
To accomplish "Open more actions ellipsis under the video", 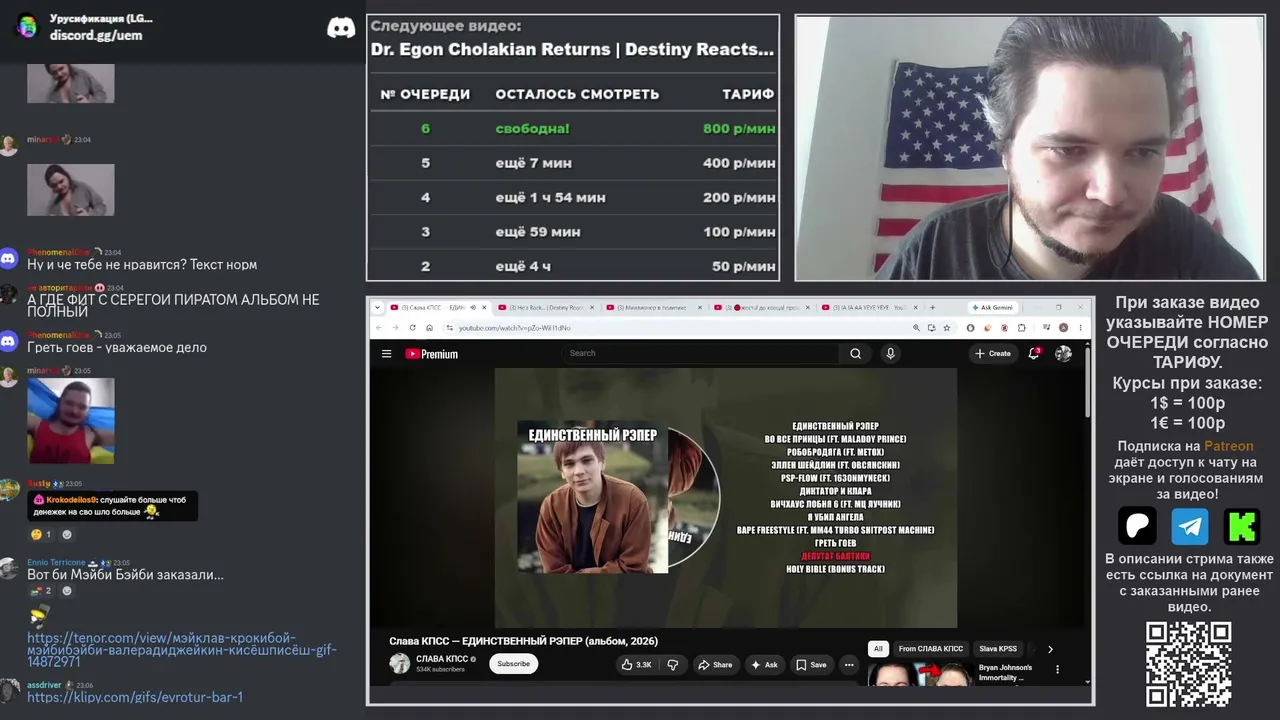I will tap(849, 664).
